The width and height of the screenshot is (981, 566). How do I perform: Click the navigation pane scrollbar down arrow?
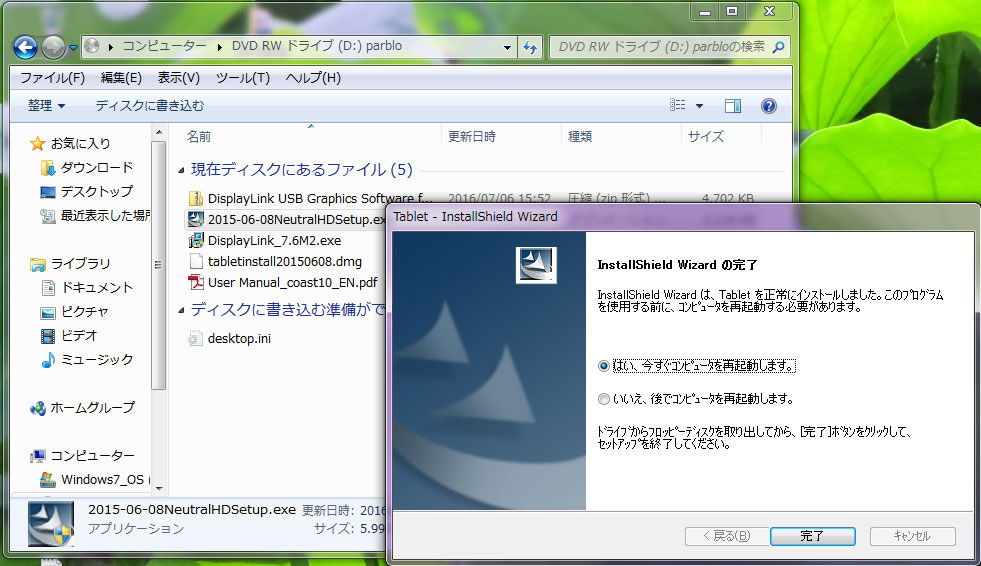159,488
